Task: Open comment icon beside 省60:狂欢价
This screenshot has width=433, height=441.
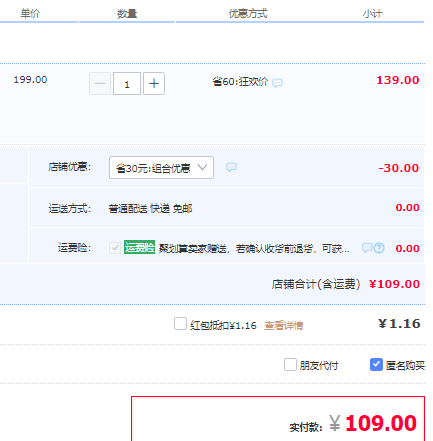Action: click(277, 83)
